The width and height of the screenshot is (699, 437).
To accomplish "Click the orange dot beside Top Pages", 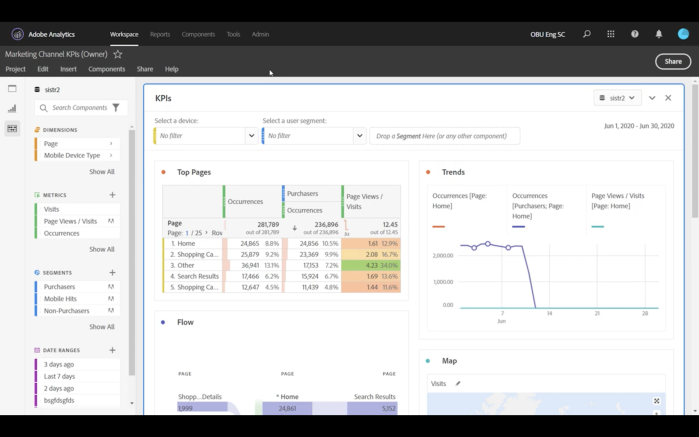I will [x=163, y=172].
